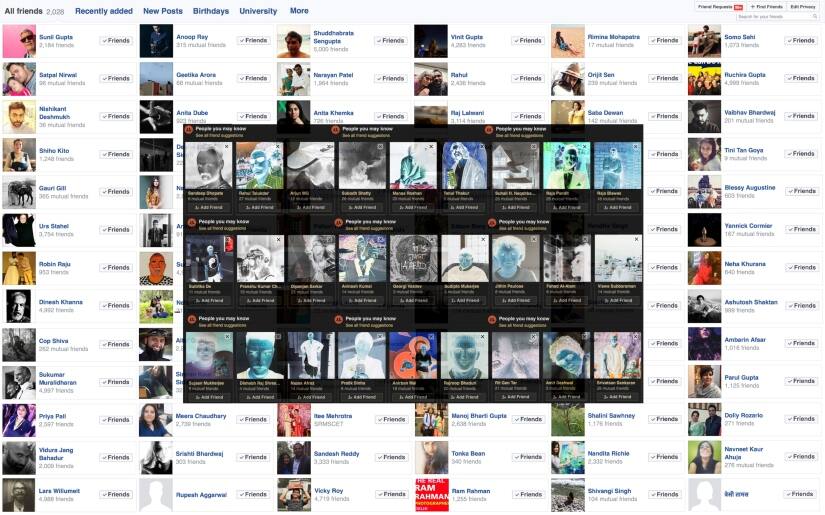Screen dimensions: 825x515
Task: Dismiss the Rahul Talukdar friend suggestion
Action: 278,147
